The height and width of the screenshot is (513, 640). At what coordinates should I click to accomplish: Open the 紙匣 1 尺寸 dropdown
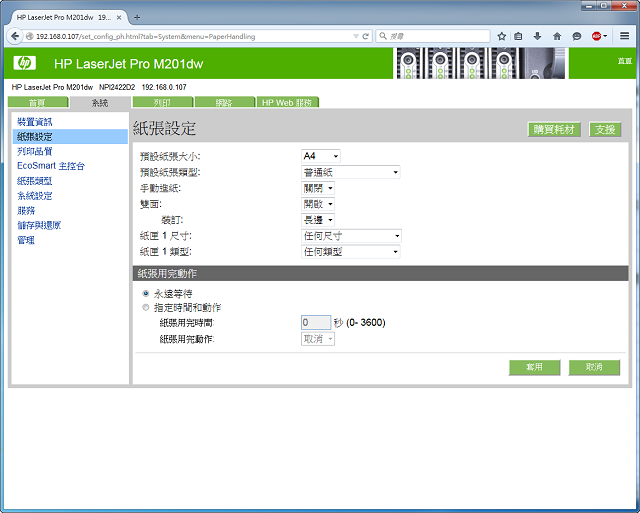[x=351, y=236]
